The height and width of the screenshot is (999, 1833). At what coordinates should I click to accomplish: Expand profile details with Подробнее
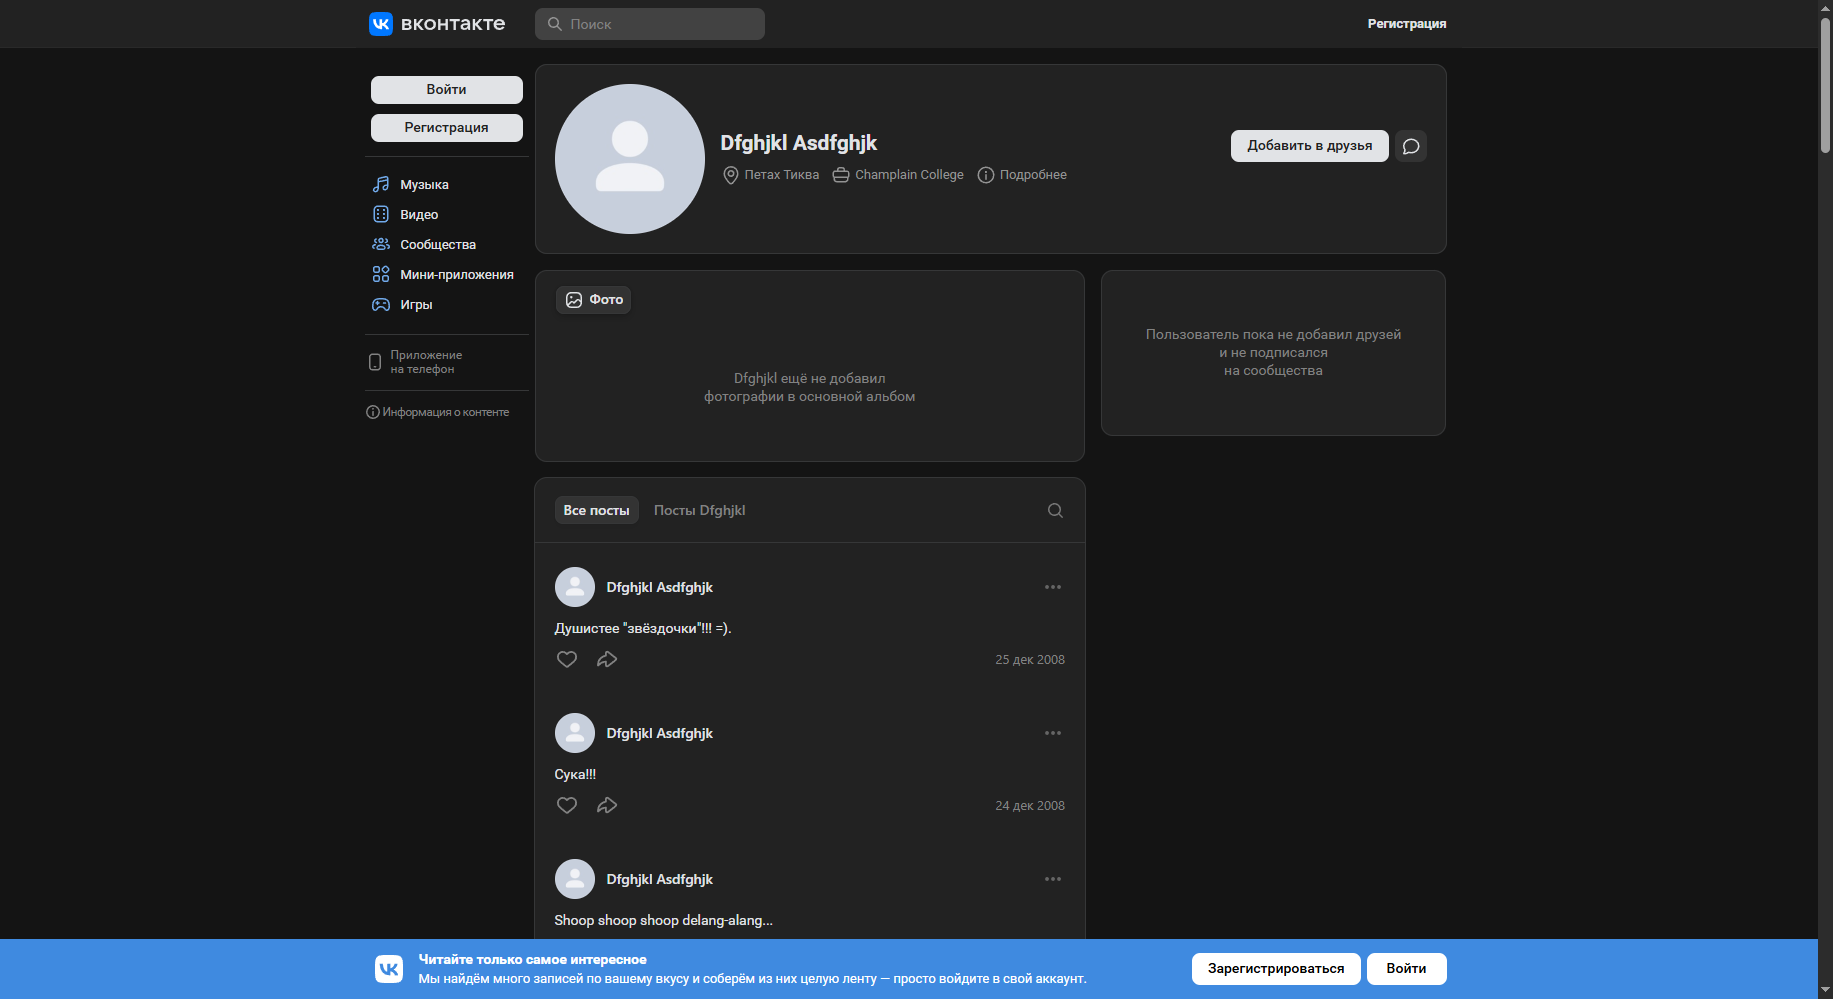click(1033, 175)
